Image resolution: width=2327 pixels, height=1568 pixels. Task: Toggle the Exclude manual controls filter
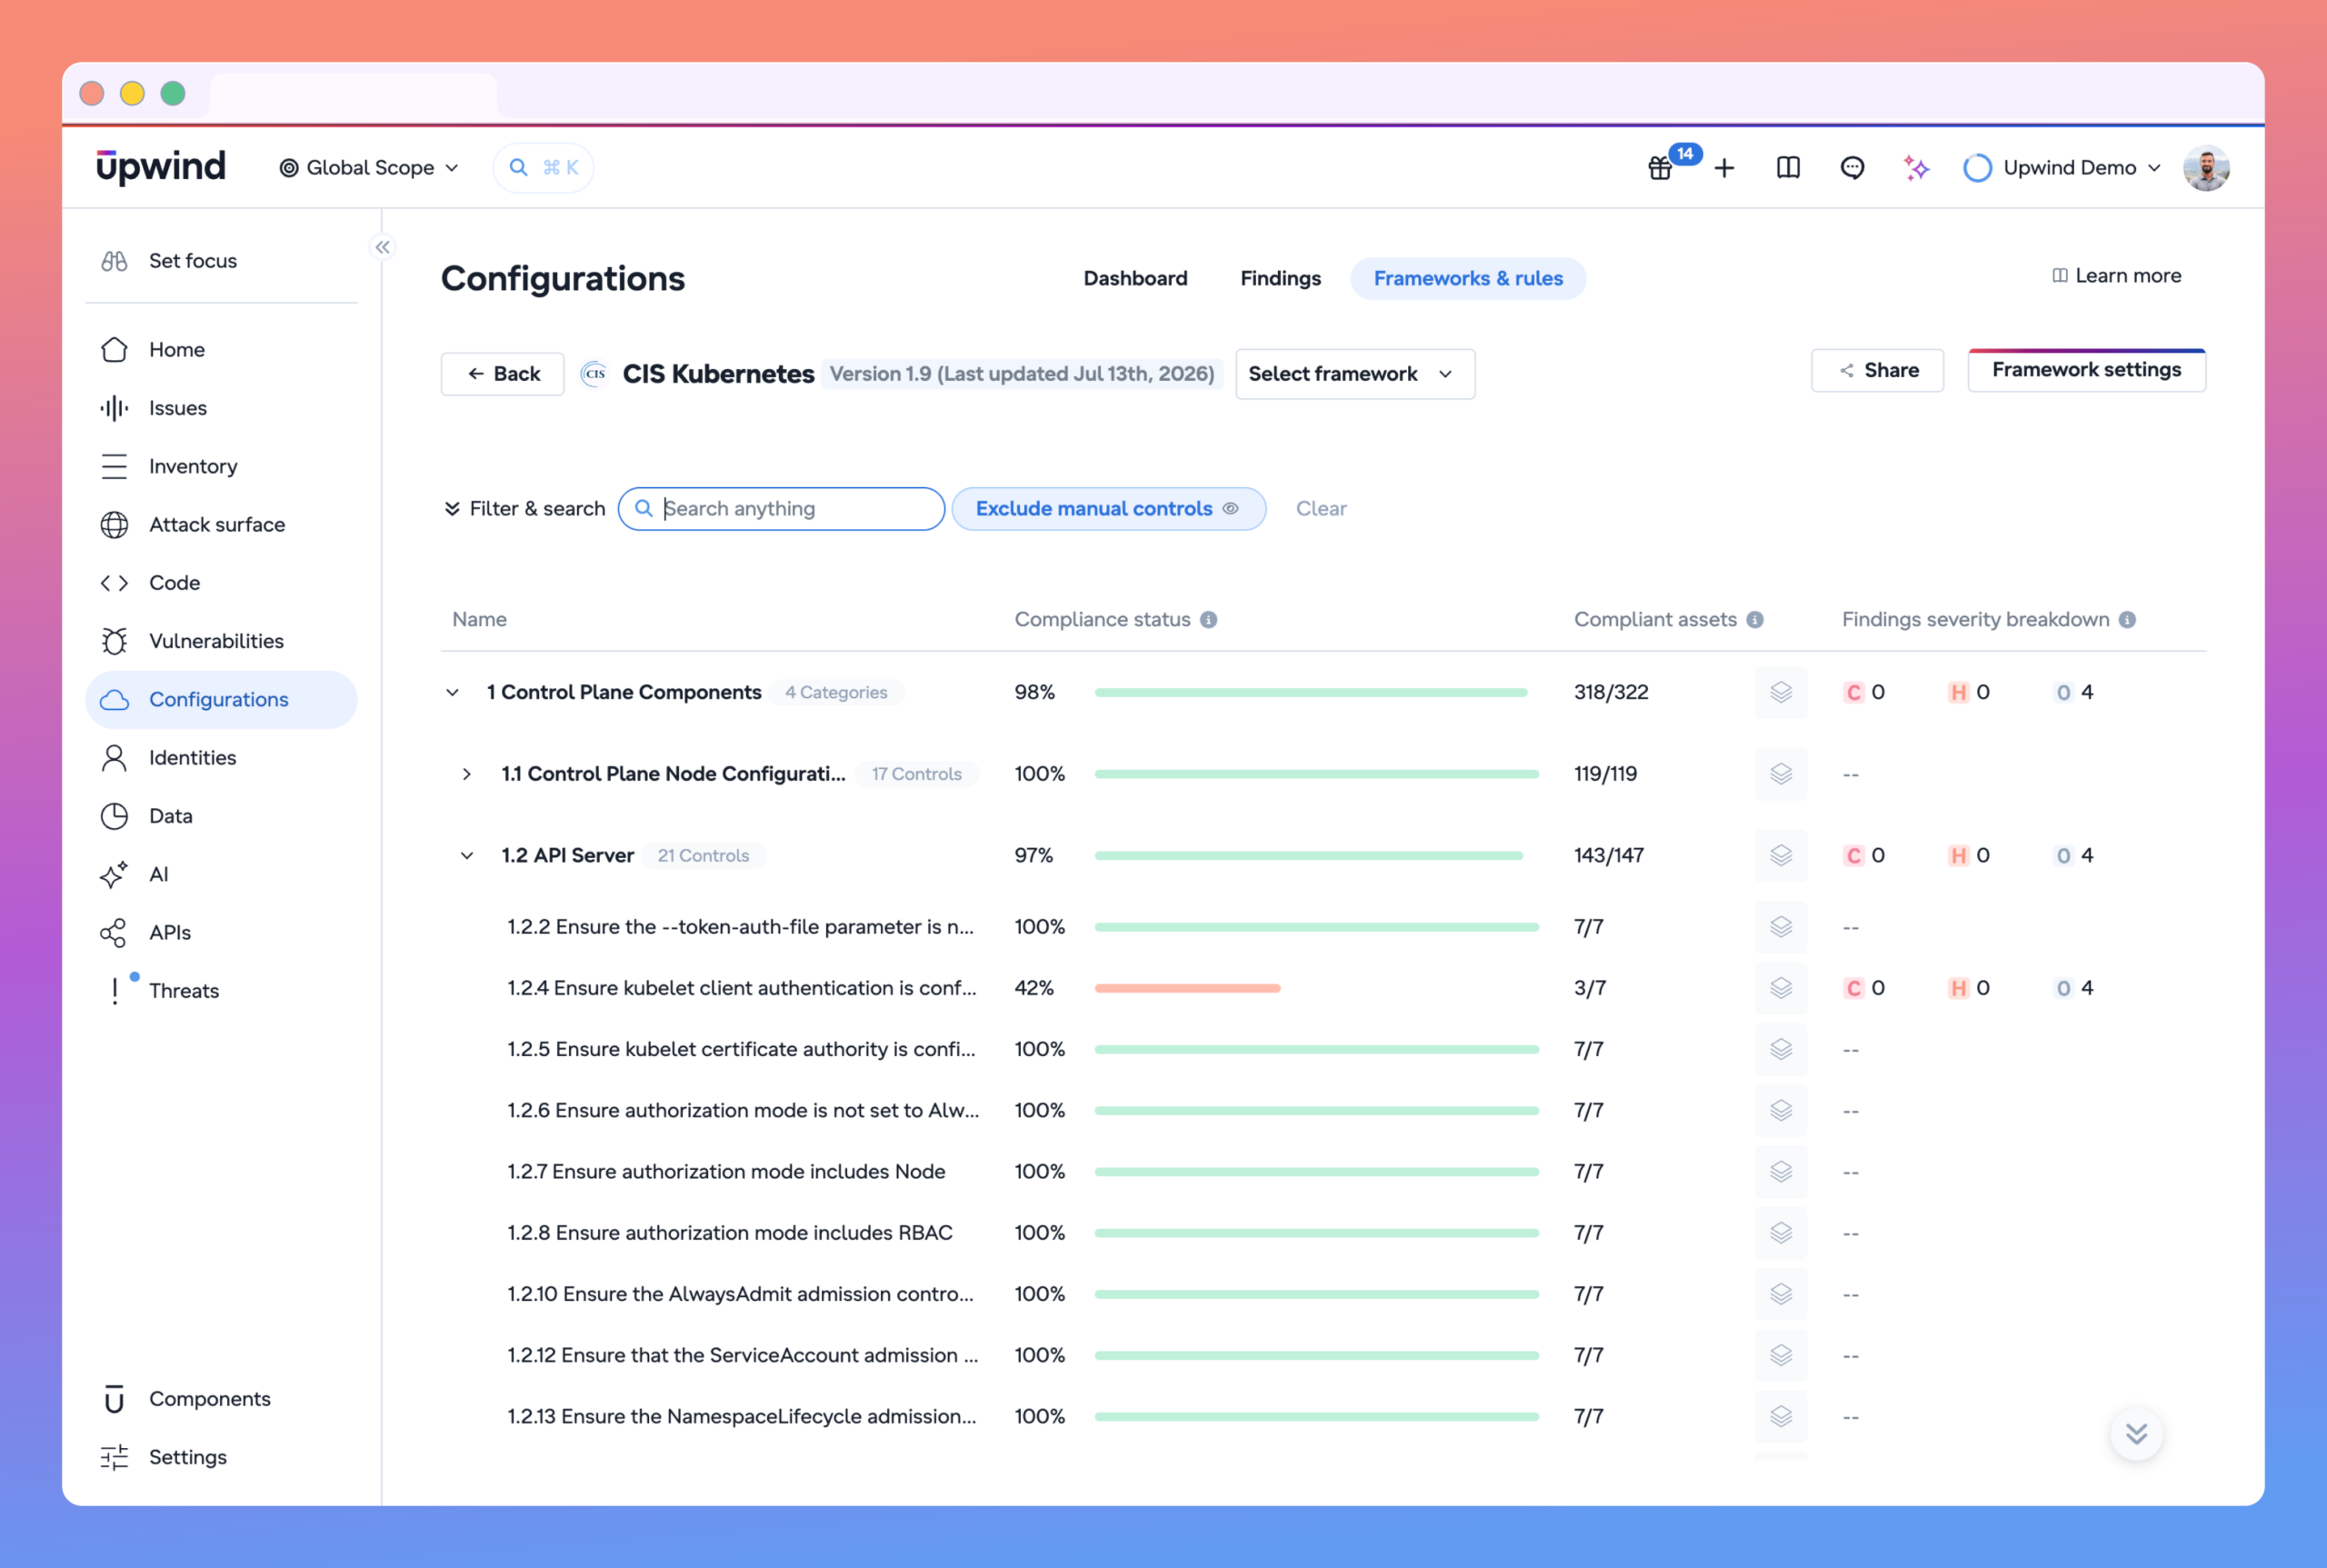point(1108,509)
